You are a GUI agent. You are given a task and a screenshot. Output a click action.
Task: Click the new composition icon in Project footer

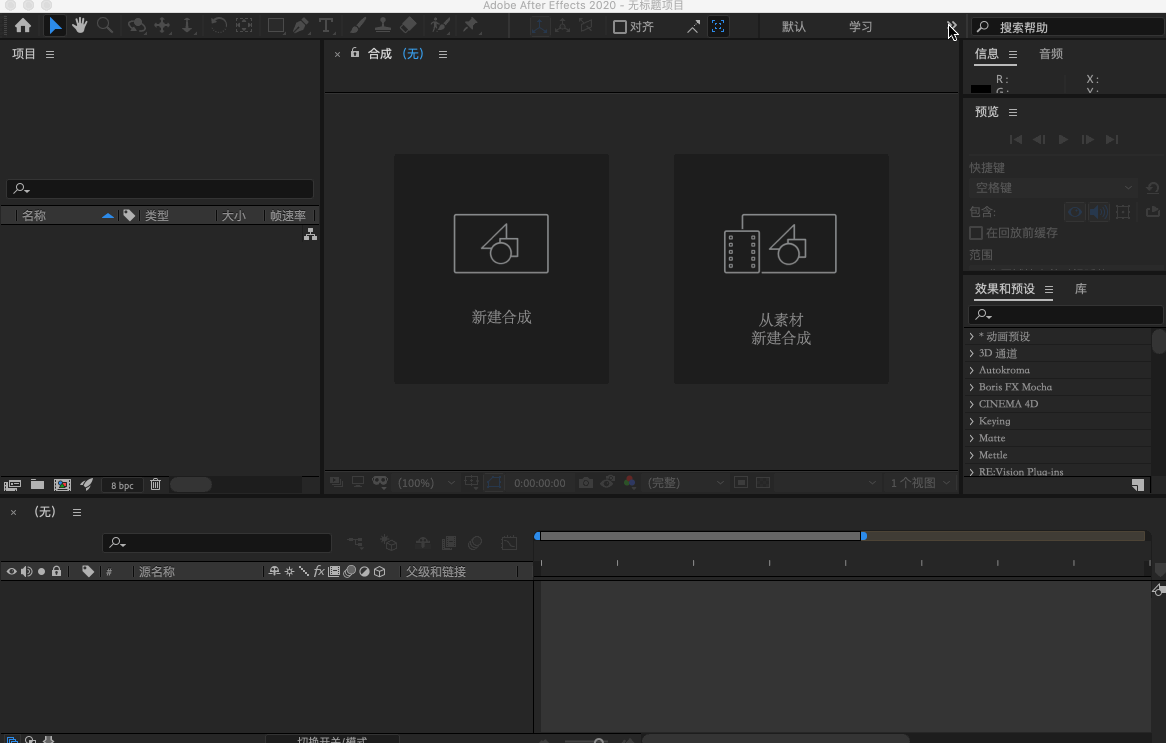click(x=62, y=485)
